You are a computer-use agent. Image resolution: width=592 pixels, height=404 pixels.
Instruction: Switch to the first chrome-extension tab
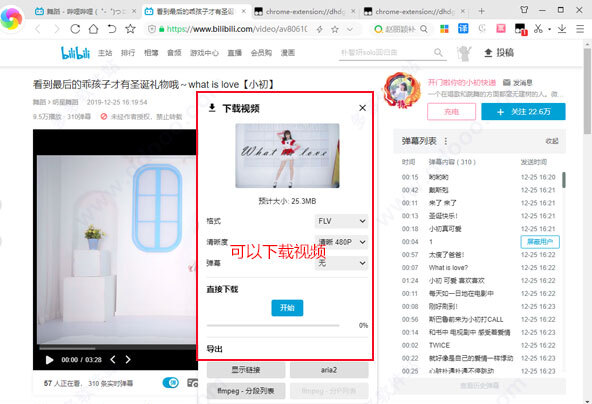[x=305, y=11]
